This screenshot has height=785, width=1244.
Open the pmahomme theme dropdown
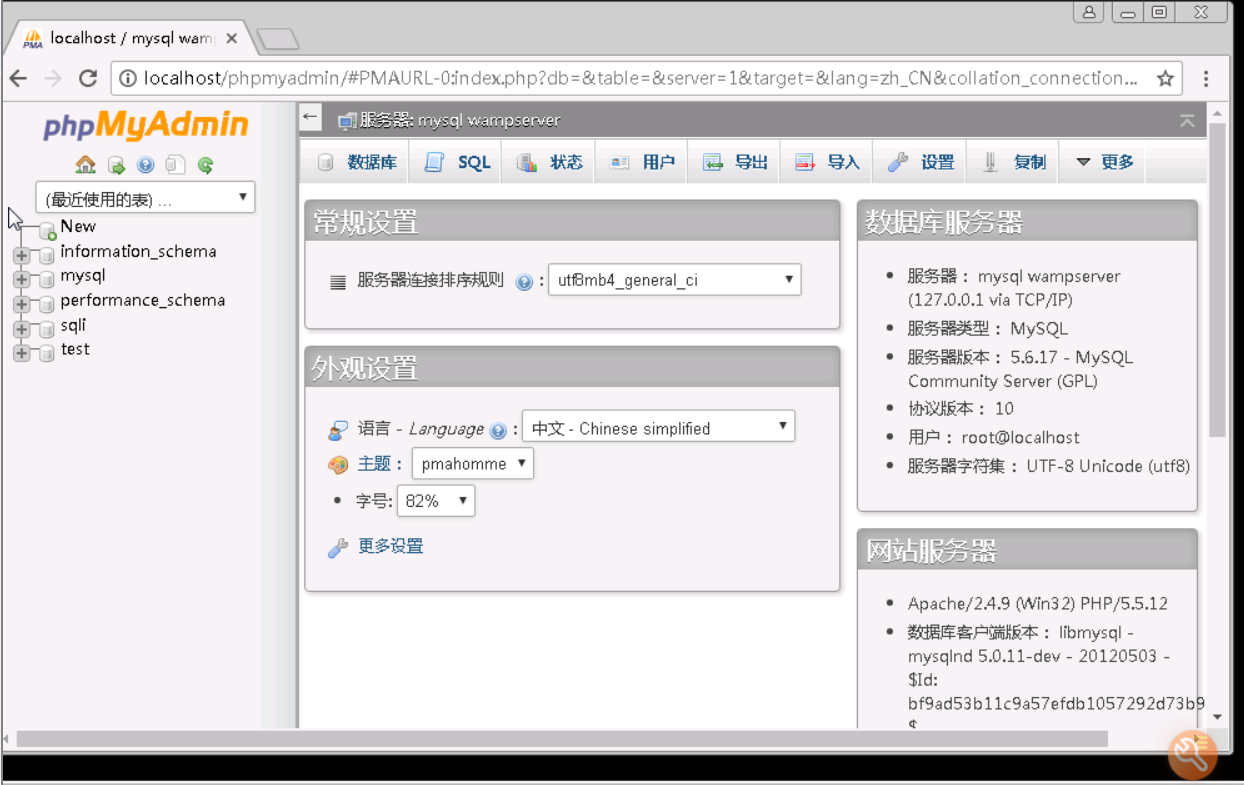coord(472,464)
